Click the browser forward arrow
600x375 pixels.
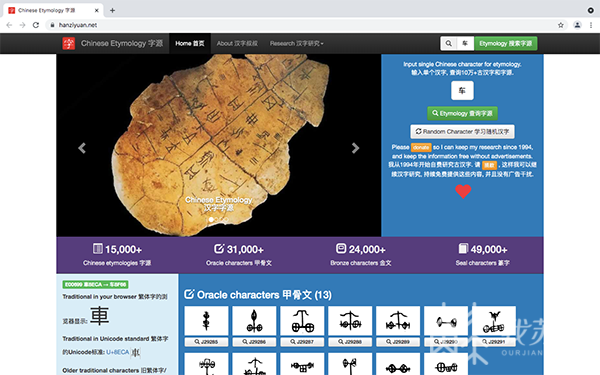click(23, 25)
